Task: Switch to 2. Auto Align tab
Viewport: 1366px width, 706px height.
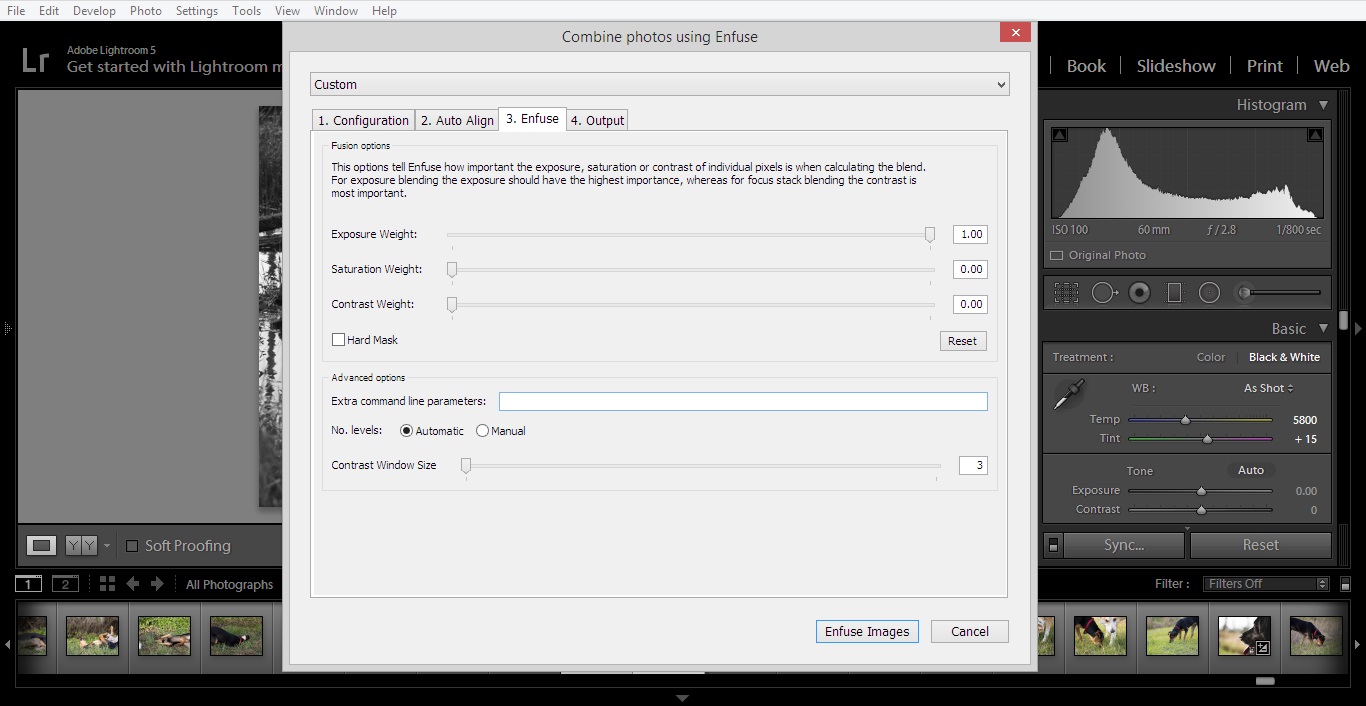Action: 457,120
